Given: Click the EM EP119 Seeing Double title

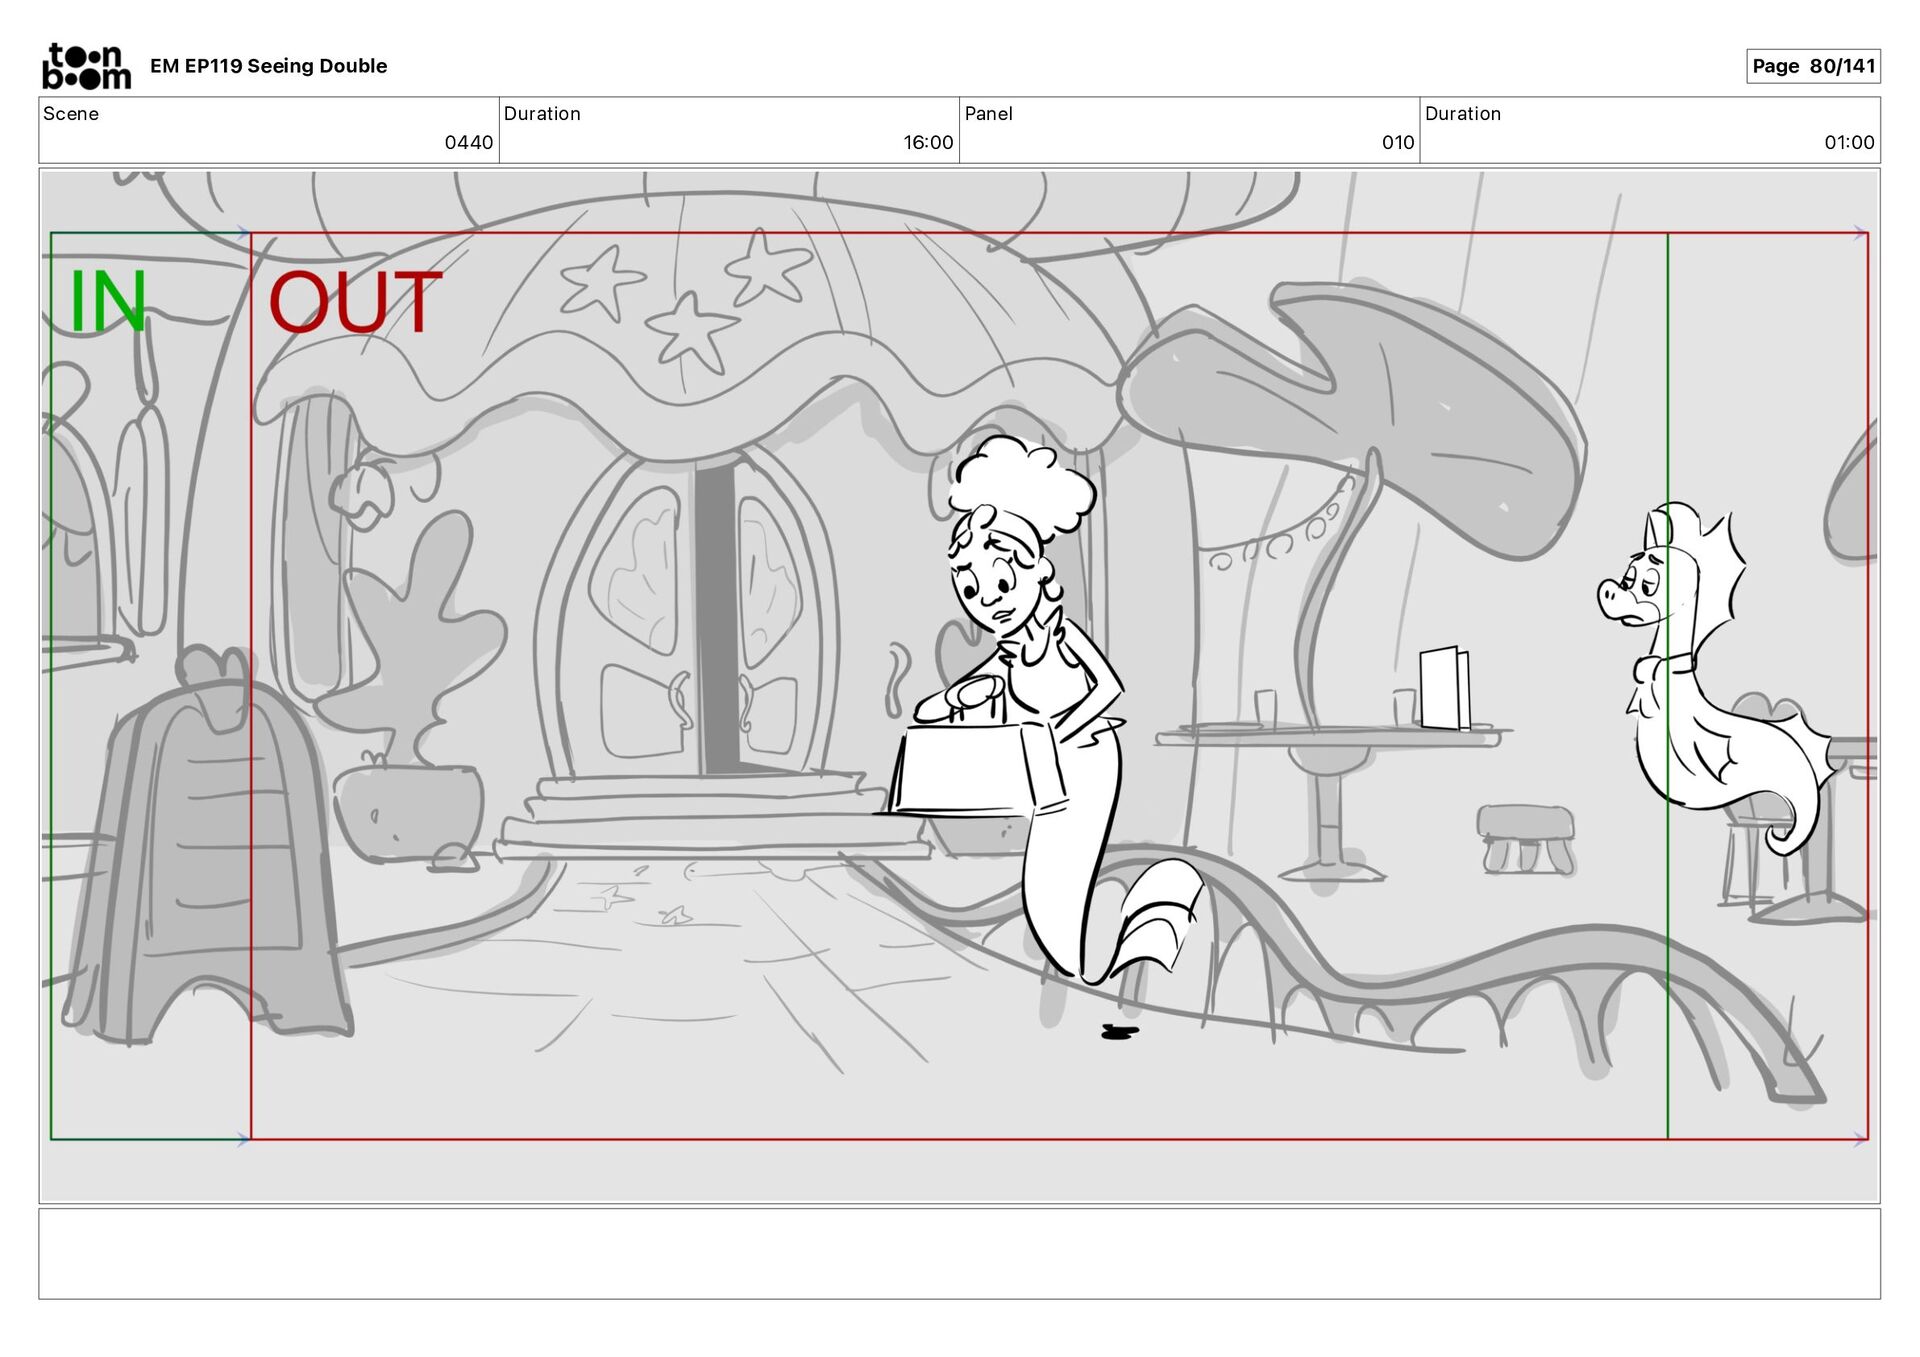Looking at the screenshot, I should coord(268,66).
